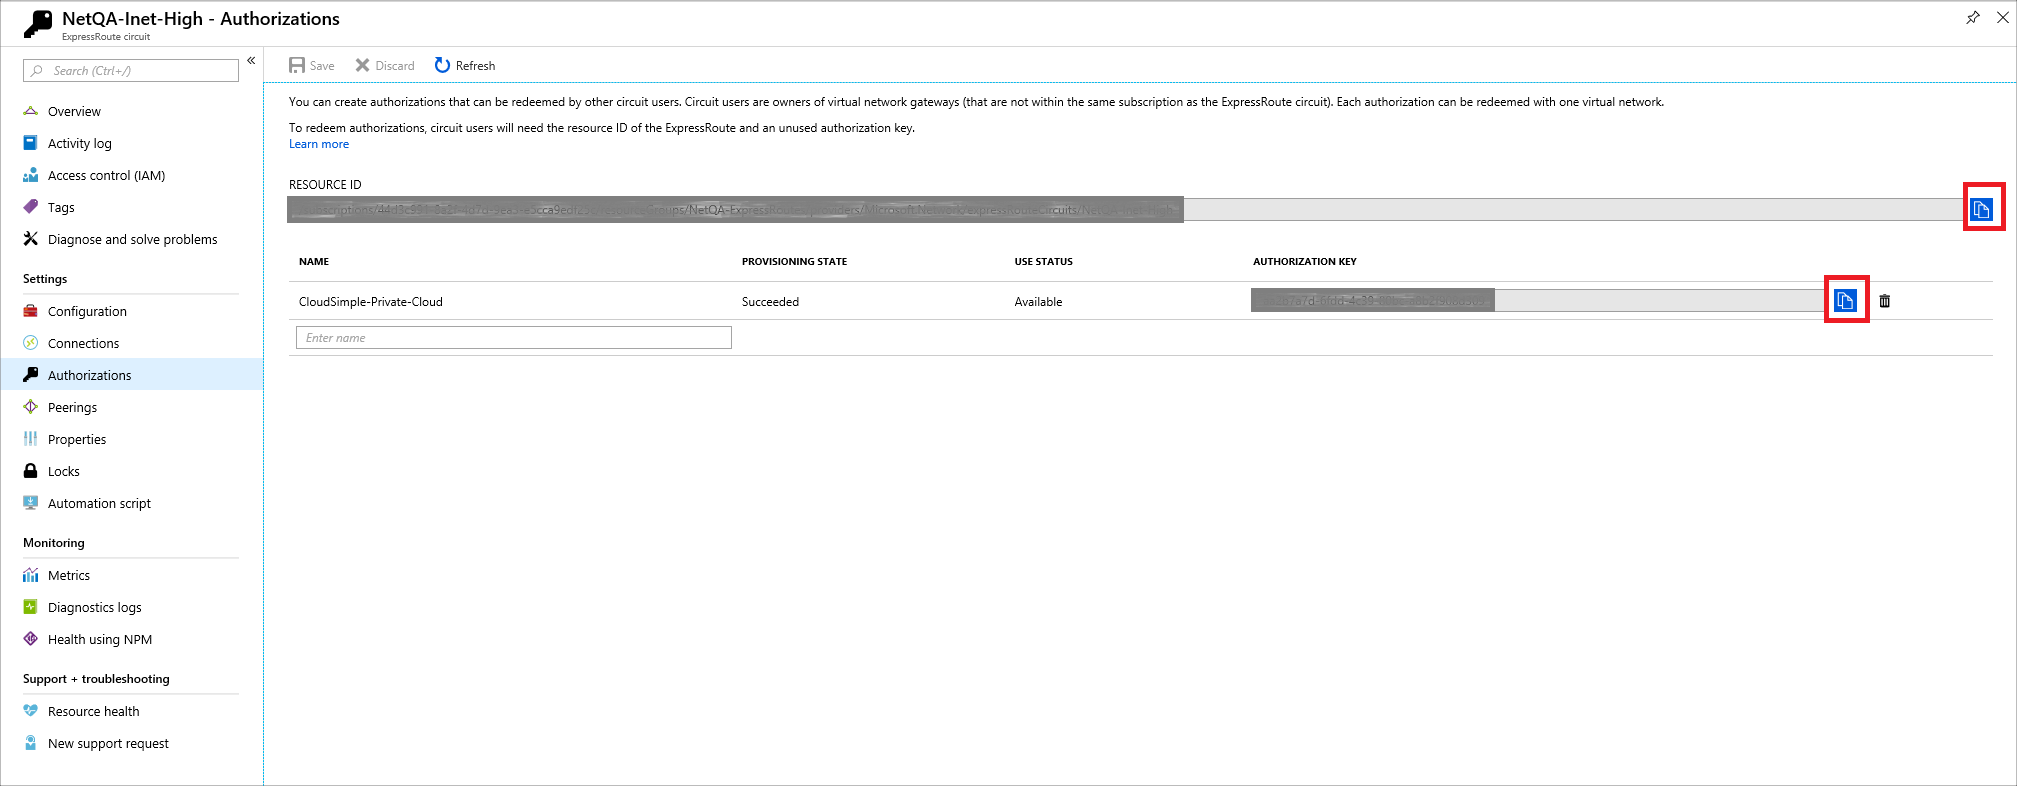
Task: Delete the CloudSimple-Private-Cloud authorization
Action: [1885, 300]
